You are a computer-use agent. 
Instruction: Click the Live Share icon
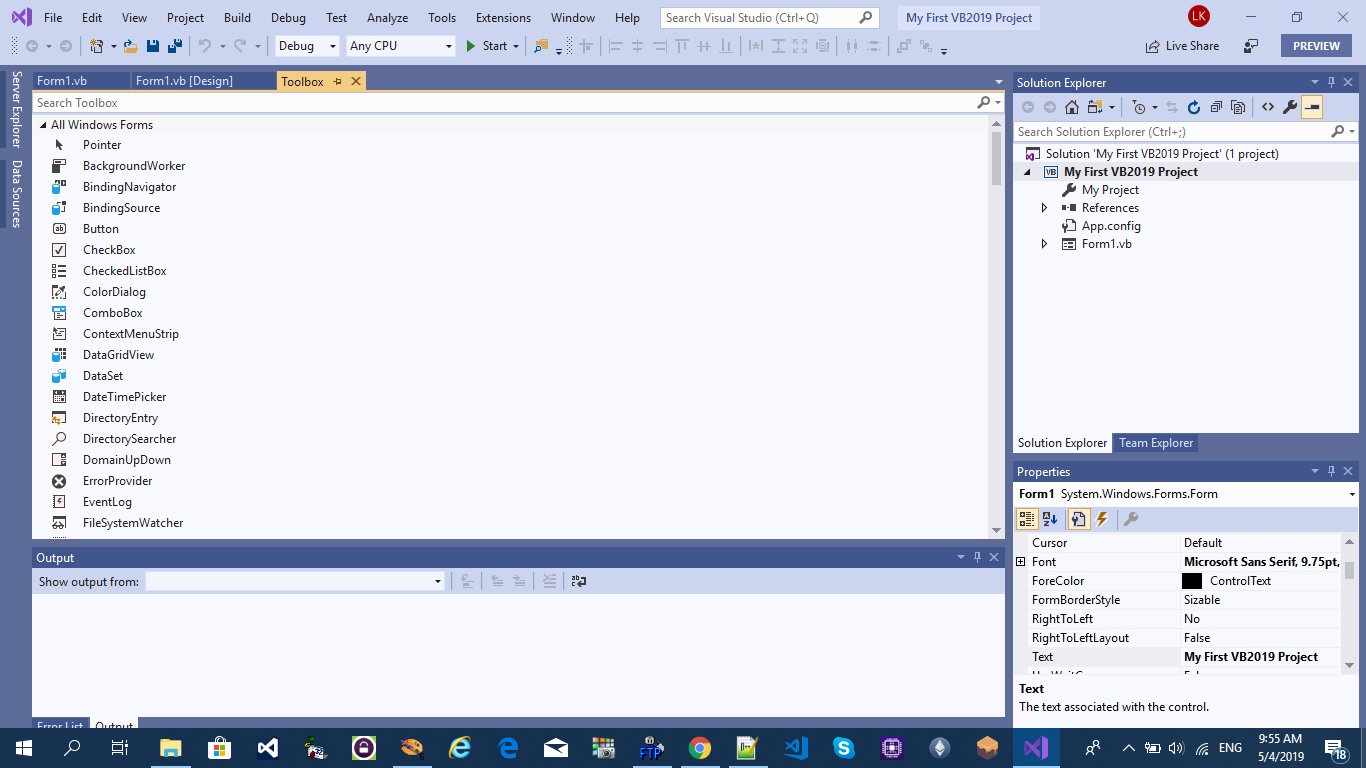1153,46
